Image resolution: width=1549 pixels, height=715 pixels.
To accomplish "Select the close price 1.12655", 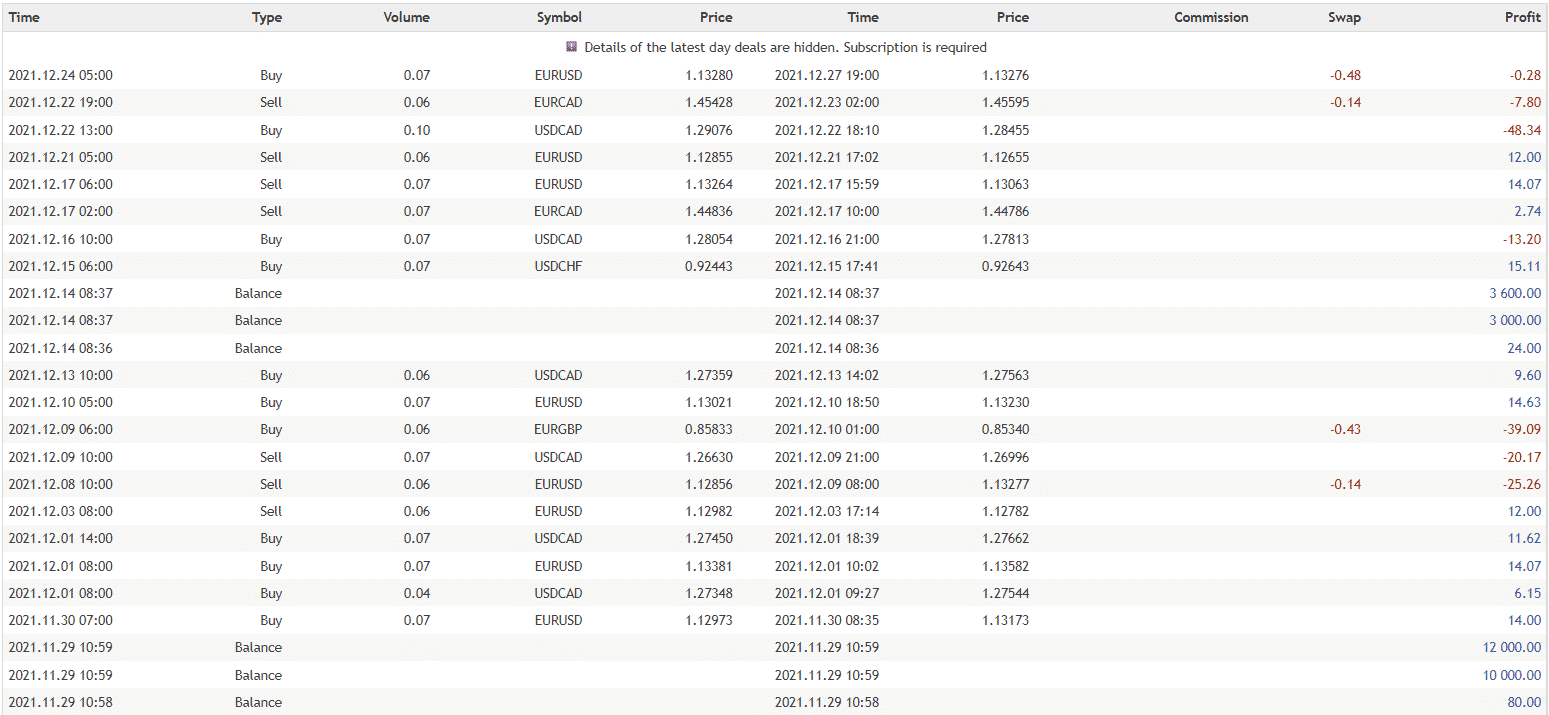I will (1006, 157).
